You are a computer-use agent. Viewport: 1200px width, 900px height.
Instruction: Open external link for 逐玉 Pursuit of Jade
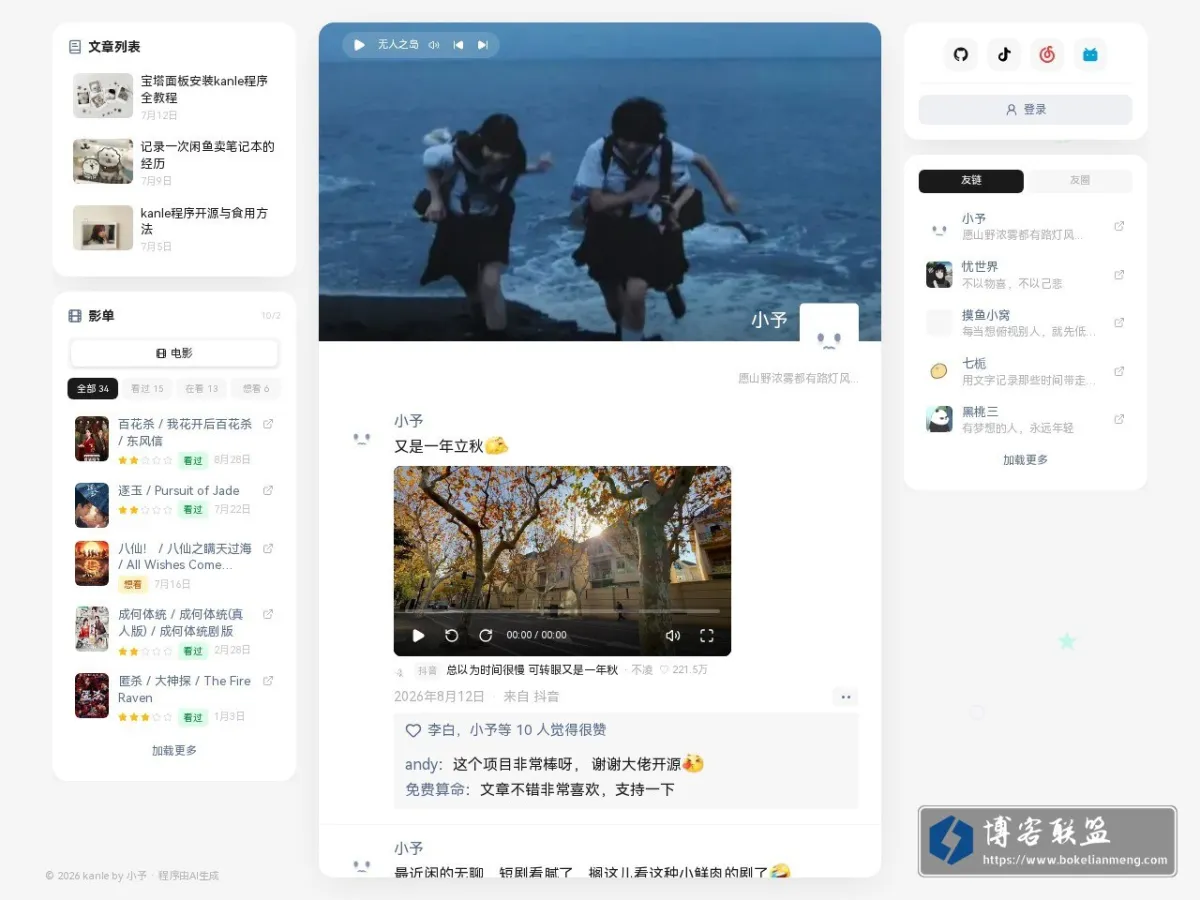(x=268, y=490)
